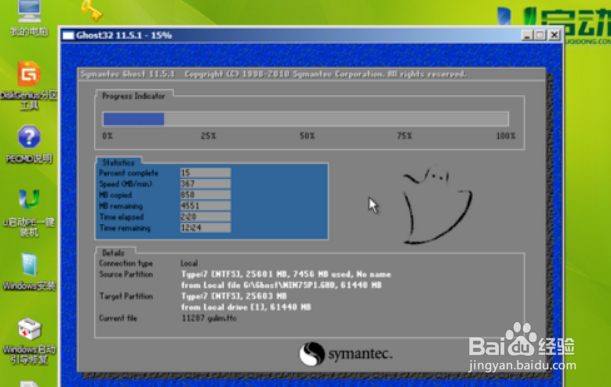Click the Ghost progress bar
Image resolution: width=611 pixels, height=387 pixels.
306,119
